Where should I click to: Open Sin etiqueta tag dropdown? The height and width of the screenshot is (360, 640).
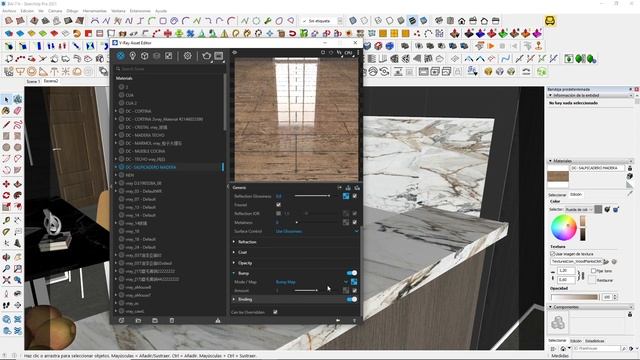(323, 20)
